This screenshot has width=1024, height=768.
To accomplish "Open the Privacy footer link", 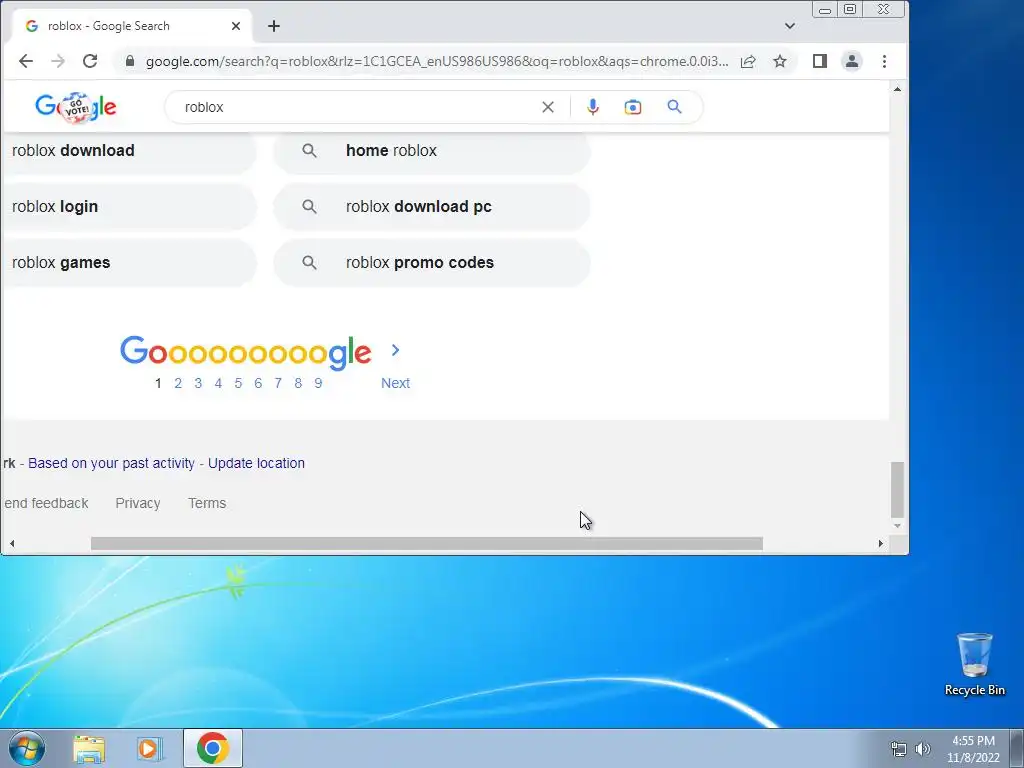I will click(x=138, y=504).
